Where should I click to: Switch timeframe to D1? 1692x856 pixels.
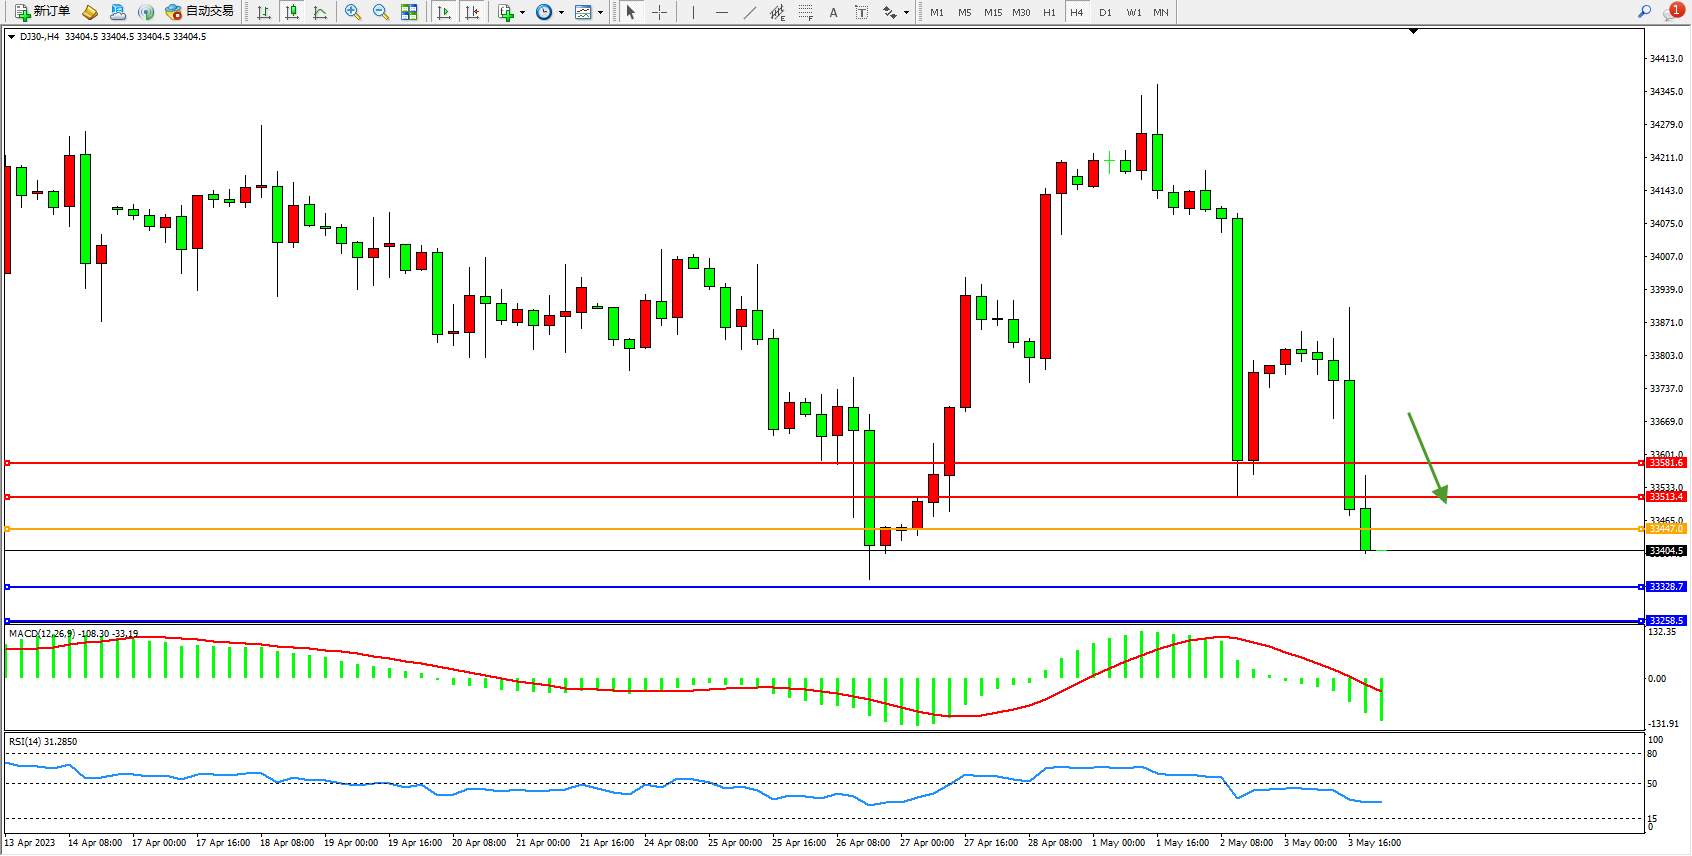1105,12
